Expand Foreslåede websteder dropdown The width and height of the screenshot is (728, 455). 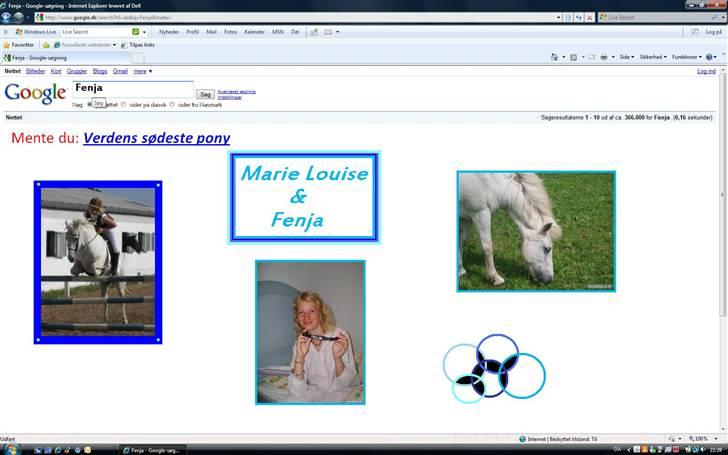point(114,45)
